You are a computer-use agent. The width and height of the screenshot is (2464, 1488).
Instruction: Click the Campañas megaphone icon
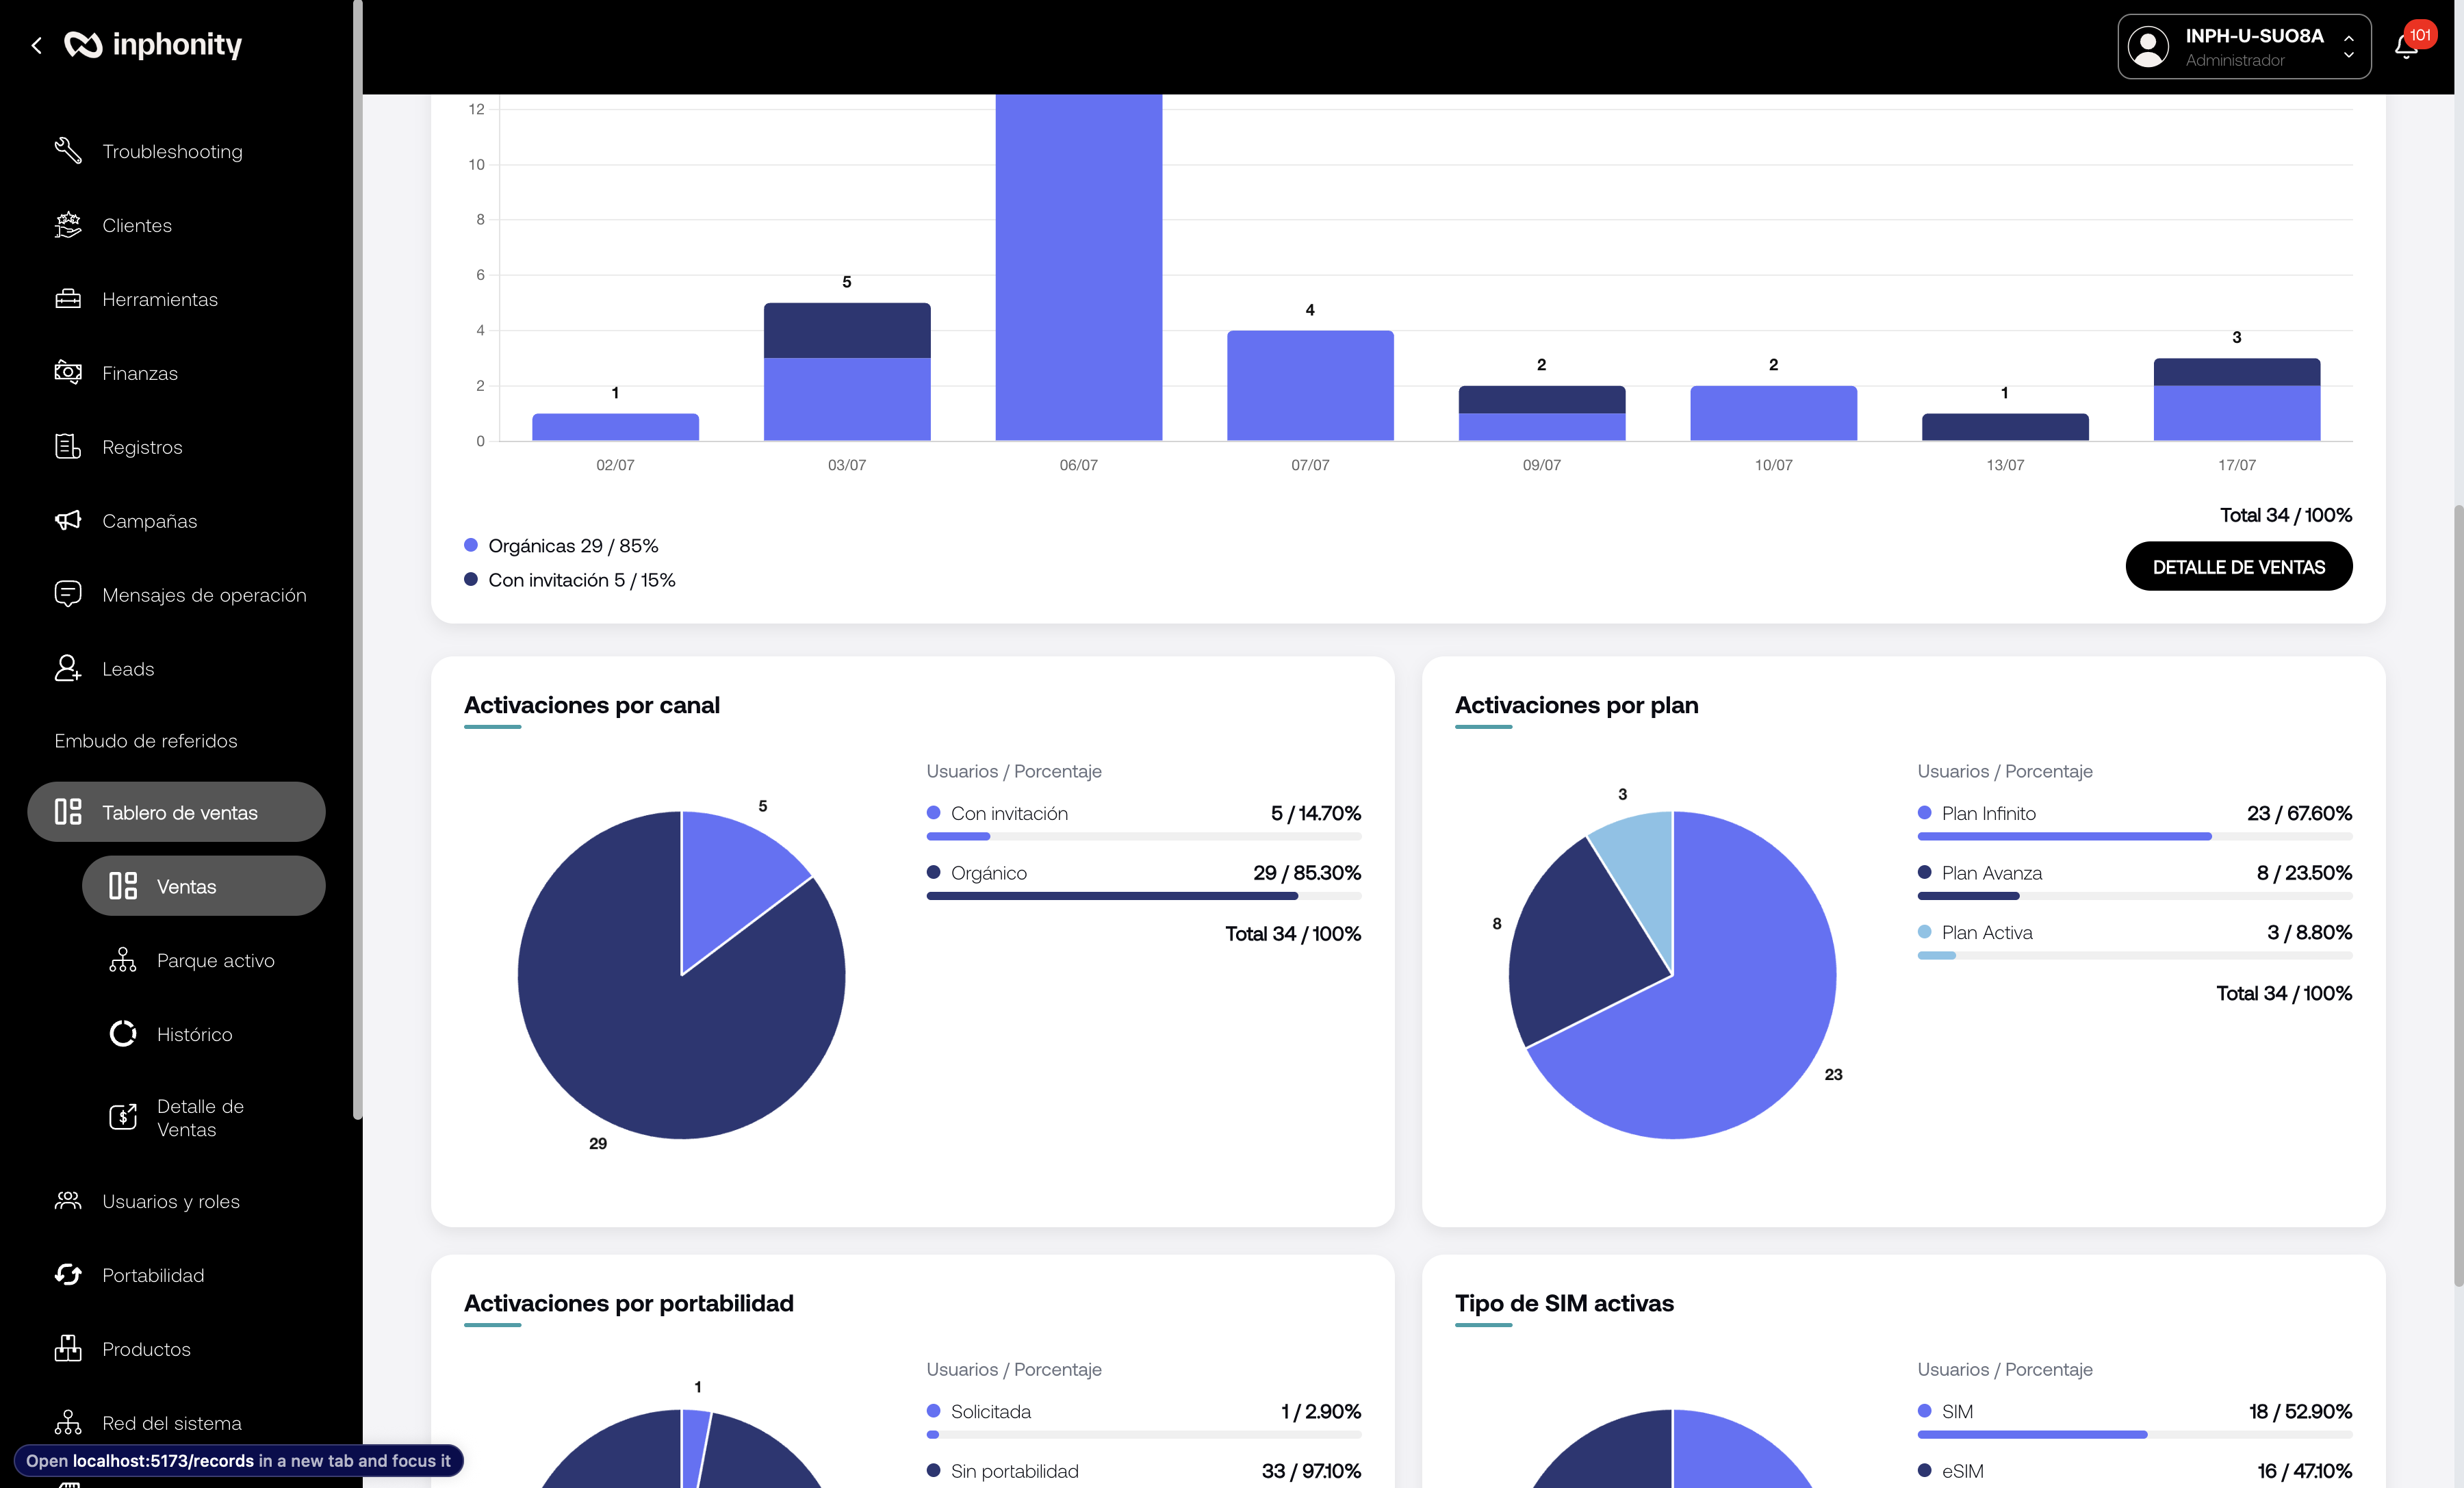coord(68,520)
